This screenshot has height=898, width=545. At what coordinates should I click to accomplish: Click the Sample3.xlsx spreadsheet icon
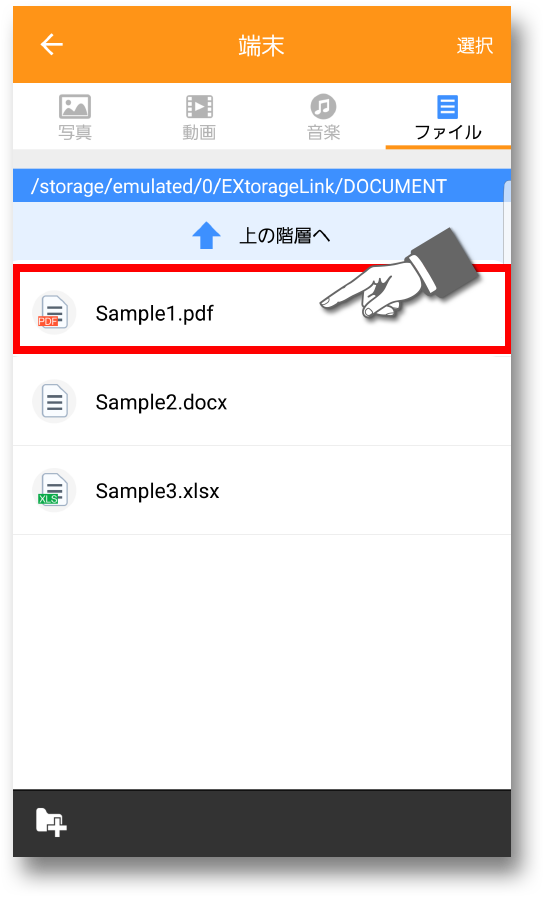tap(54, 490)
